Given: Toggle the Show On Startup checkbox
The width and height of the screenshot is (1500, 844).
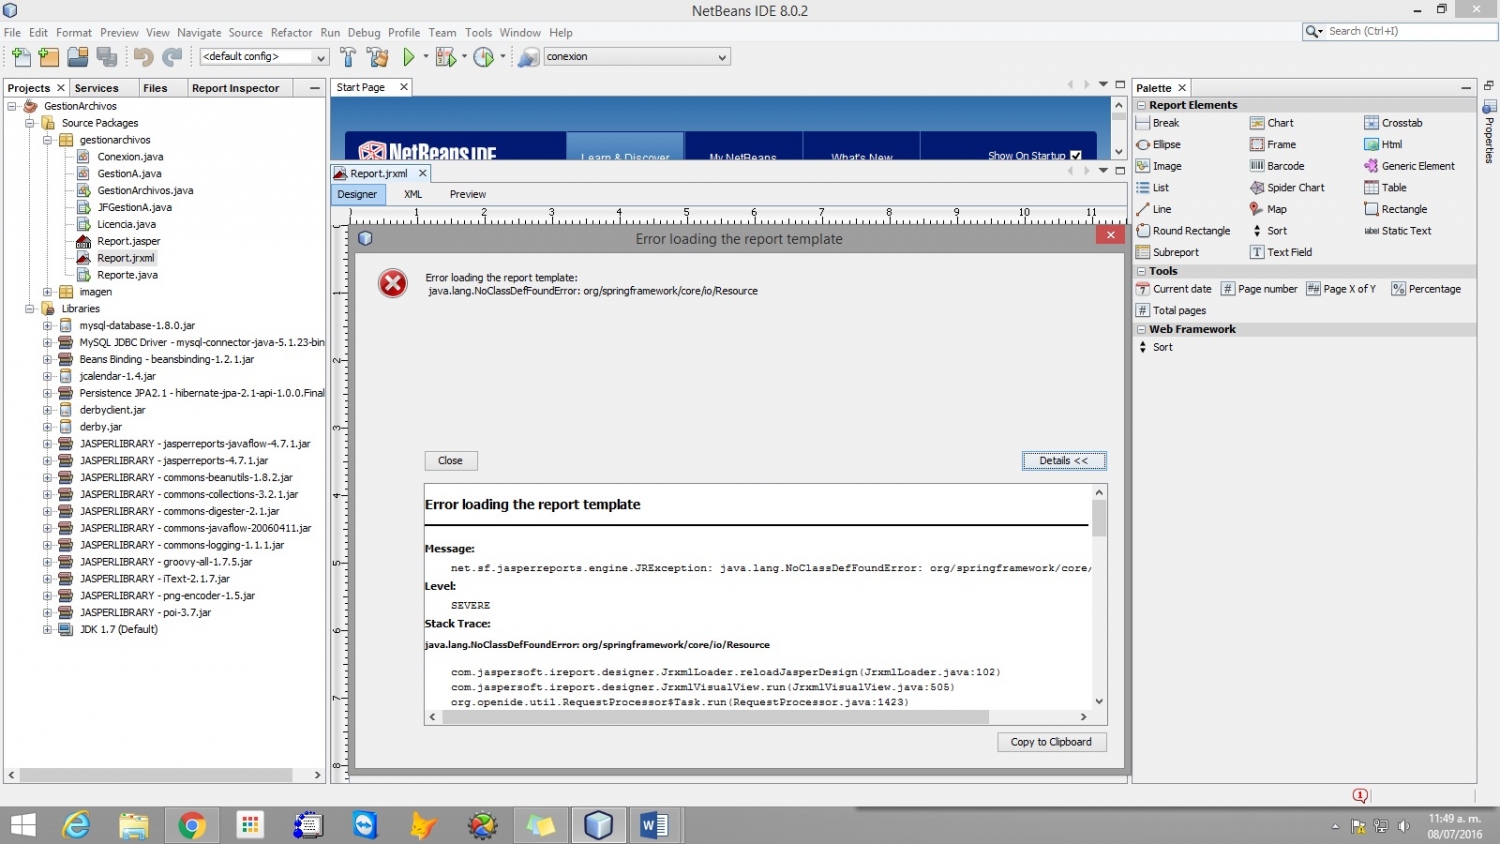Looking at the screenshot, I should coord(1076,156).
